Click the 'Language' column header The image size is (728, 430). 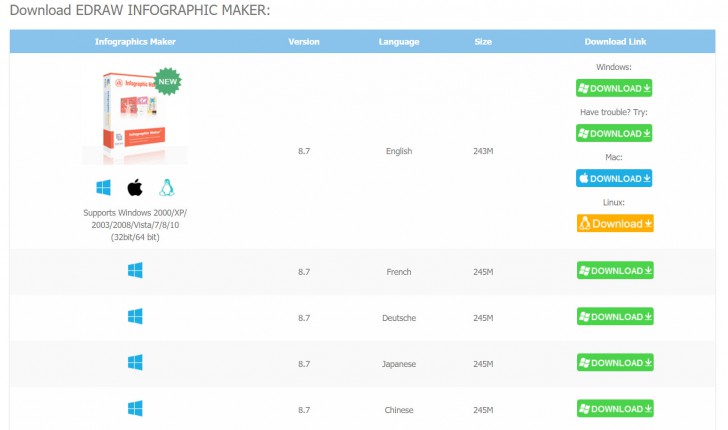[x=399, y=42]
